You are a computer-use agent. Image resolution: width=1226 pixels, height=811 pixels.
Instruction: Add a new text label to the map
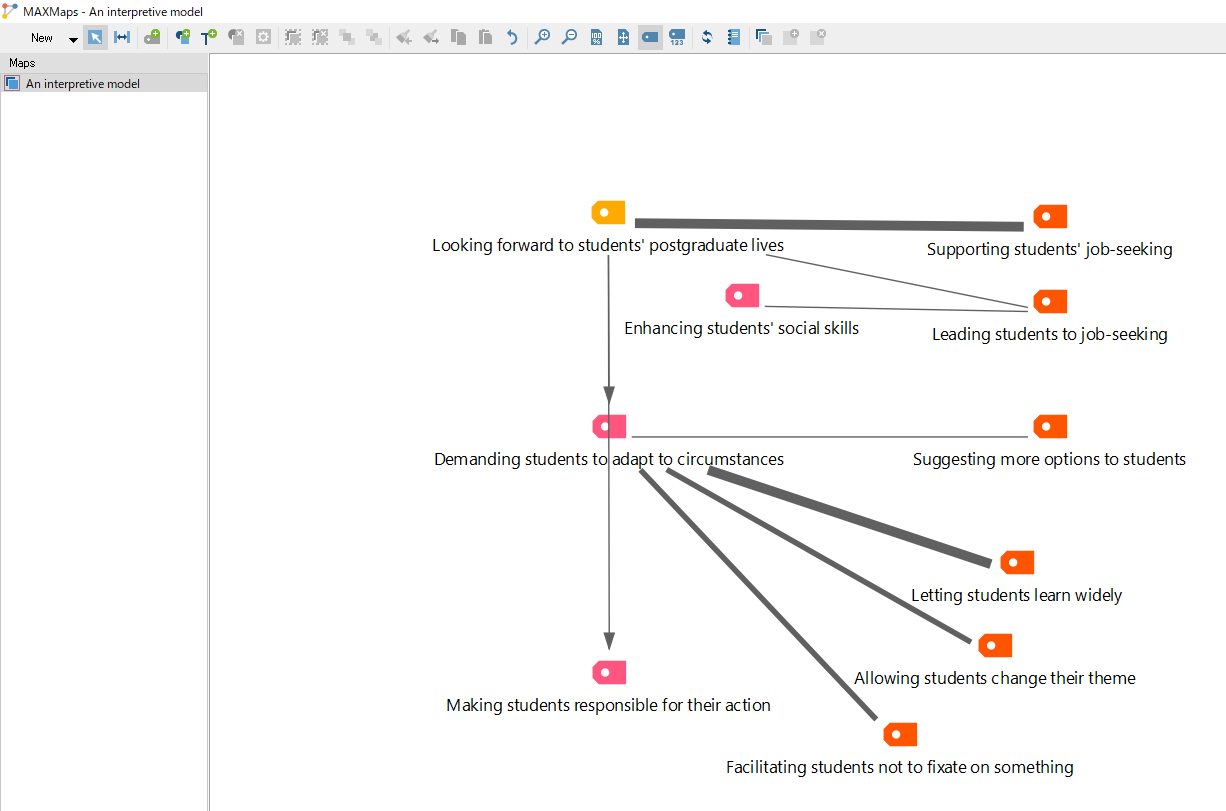pyautogui.click(x=209, y=38)
